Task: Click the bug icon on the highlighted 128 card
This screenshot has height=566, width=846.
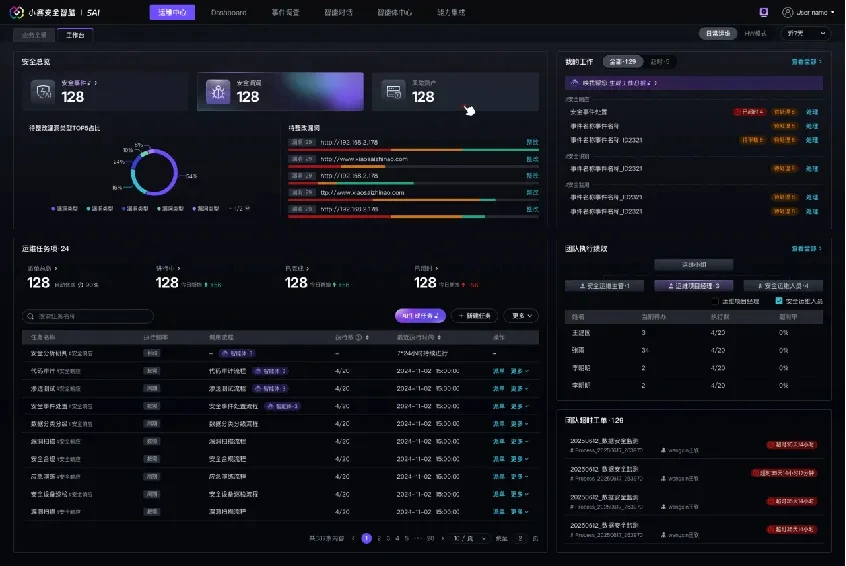Action: tap(217, 92)
